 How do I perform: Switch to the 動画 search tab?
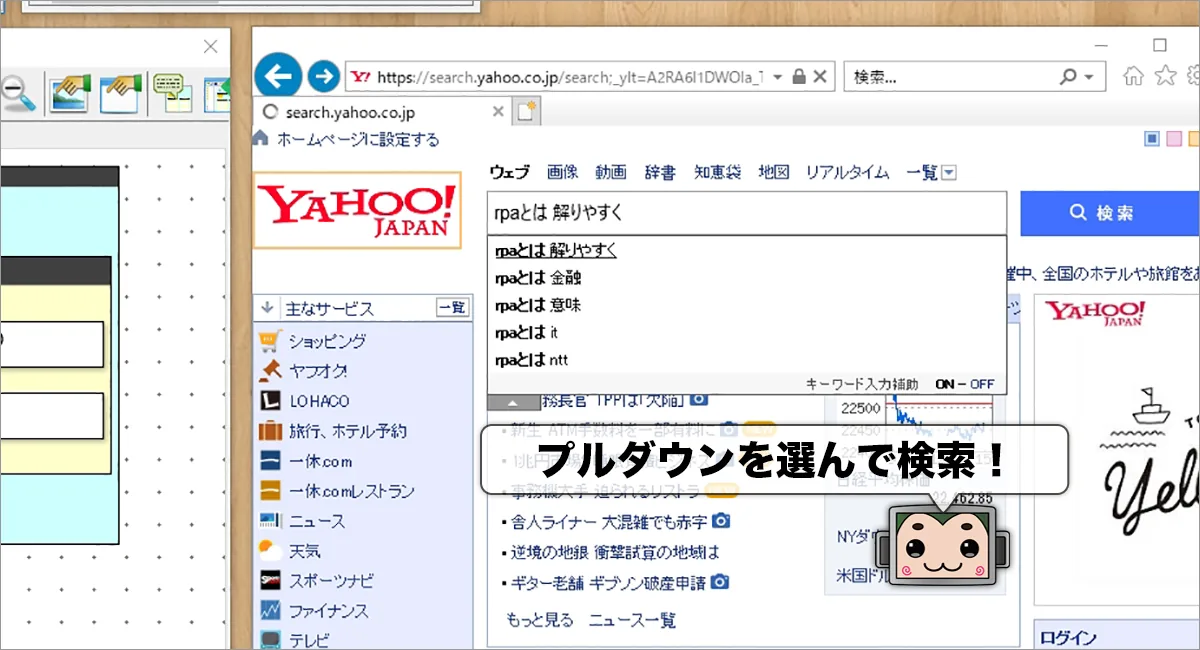[611, 172]
